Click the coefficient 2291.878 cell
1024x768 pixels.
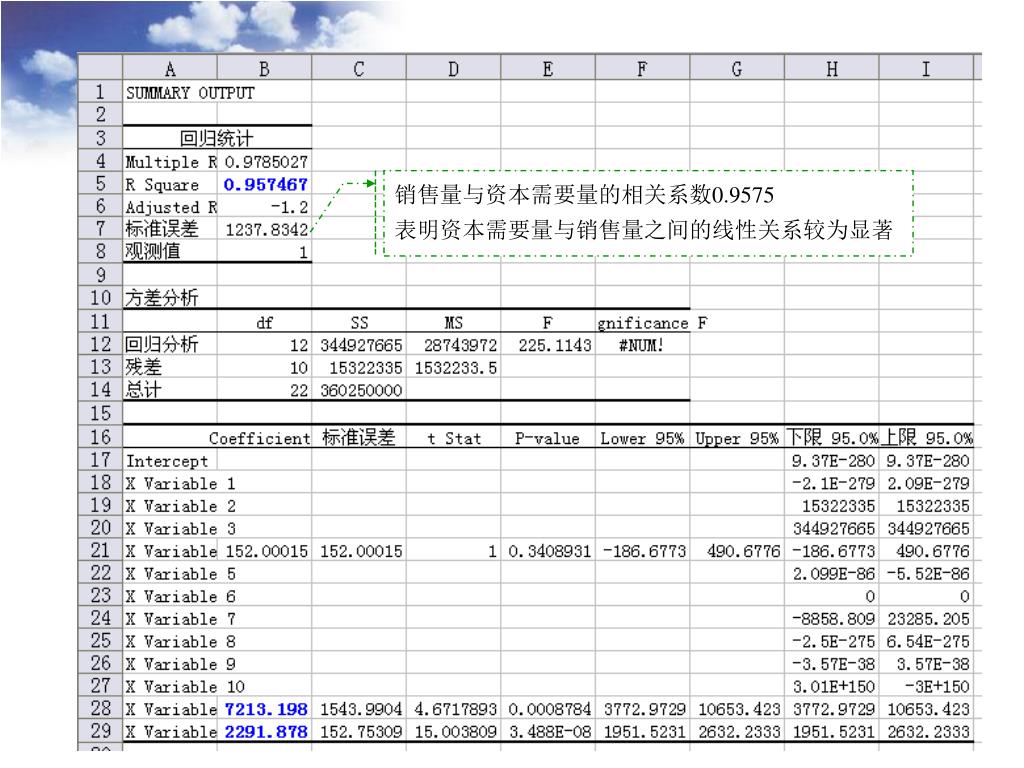click(x=264, y=731)
